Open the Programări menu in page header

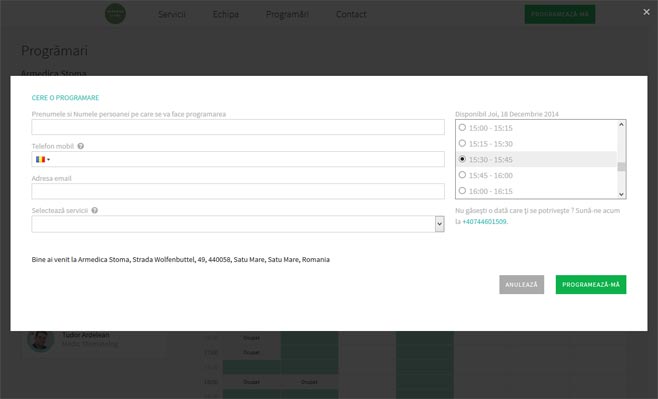287,14
